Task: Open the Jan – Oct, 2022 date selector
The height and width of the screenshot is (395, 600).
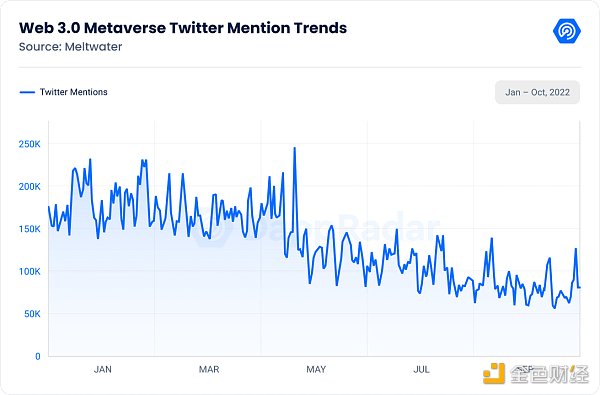Action: [x=537, y=92]
